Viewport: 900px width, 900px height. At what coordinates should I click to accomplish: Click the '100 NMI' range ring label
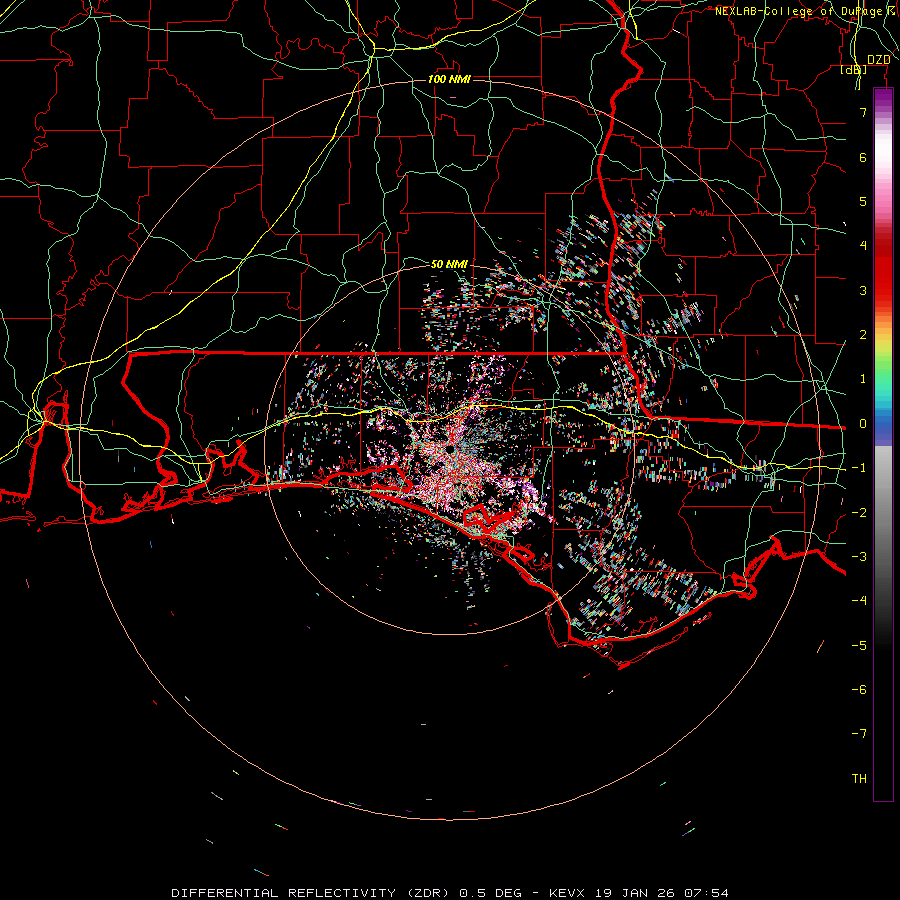pos(449,79)
